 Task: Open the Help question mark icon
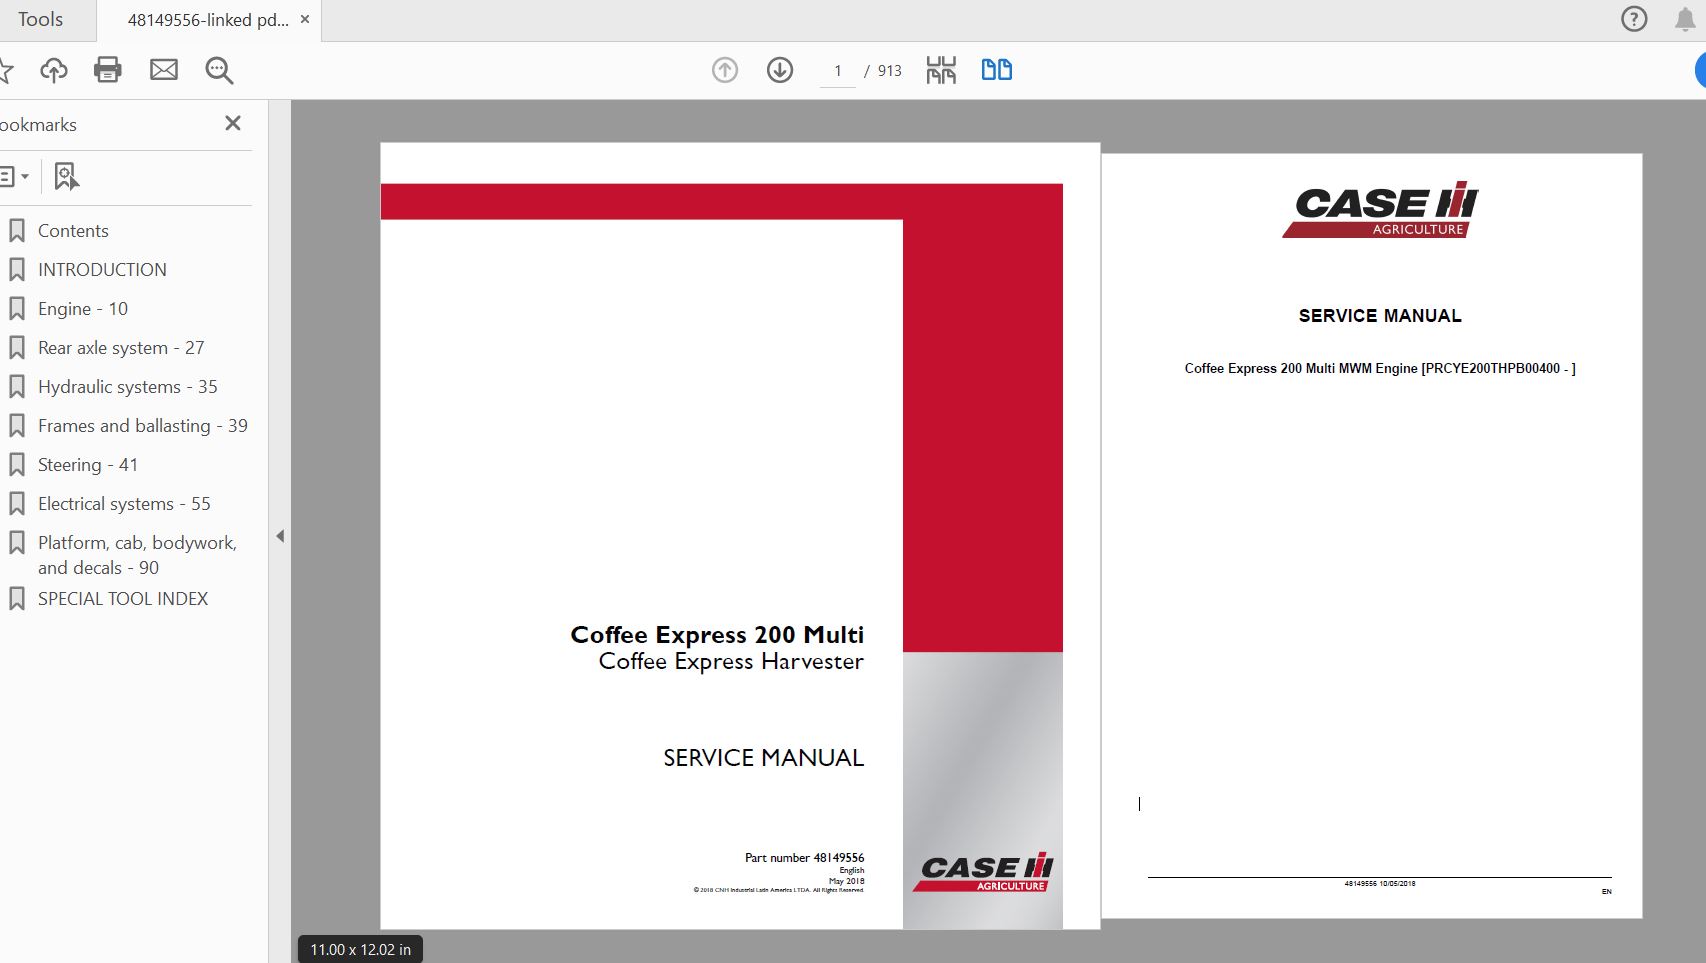pos(1634,19)
